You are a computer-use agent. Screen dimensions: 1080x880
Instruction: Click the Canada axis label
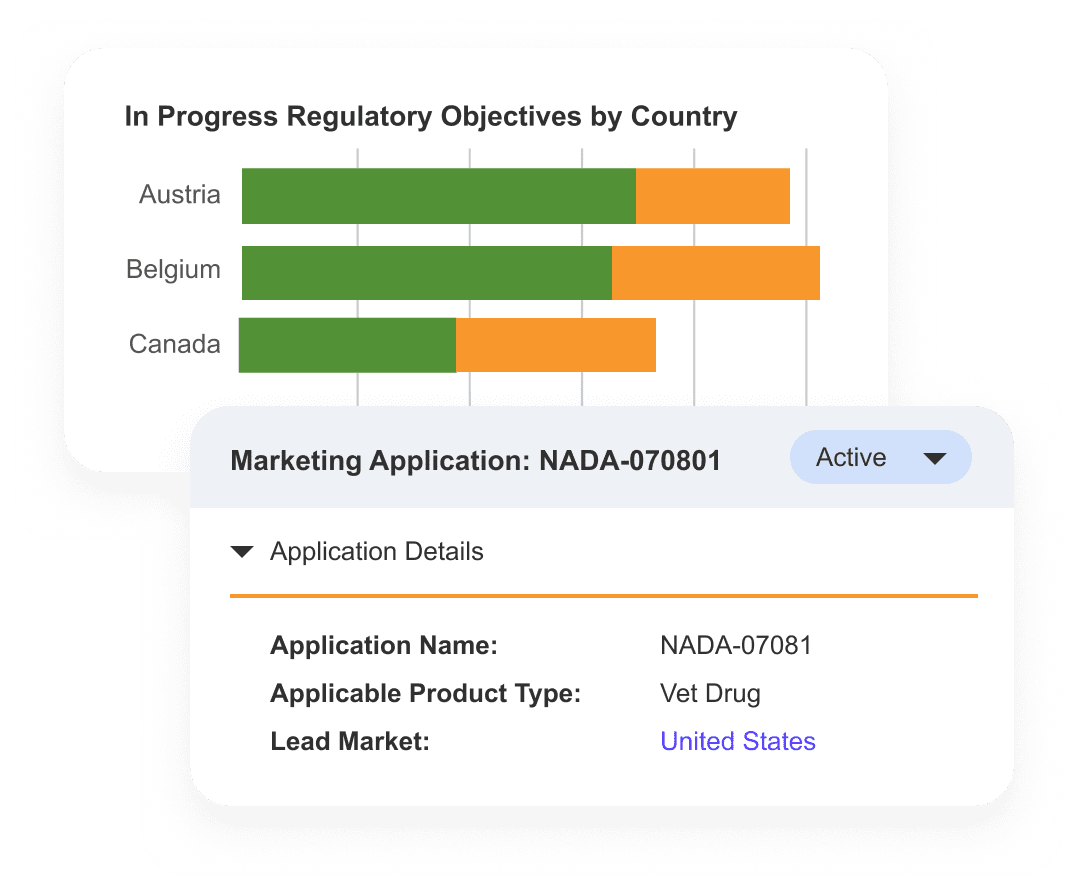coord(175,344)
